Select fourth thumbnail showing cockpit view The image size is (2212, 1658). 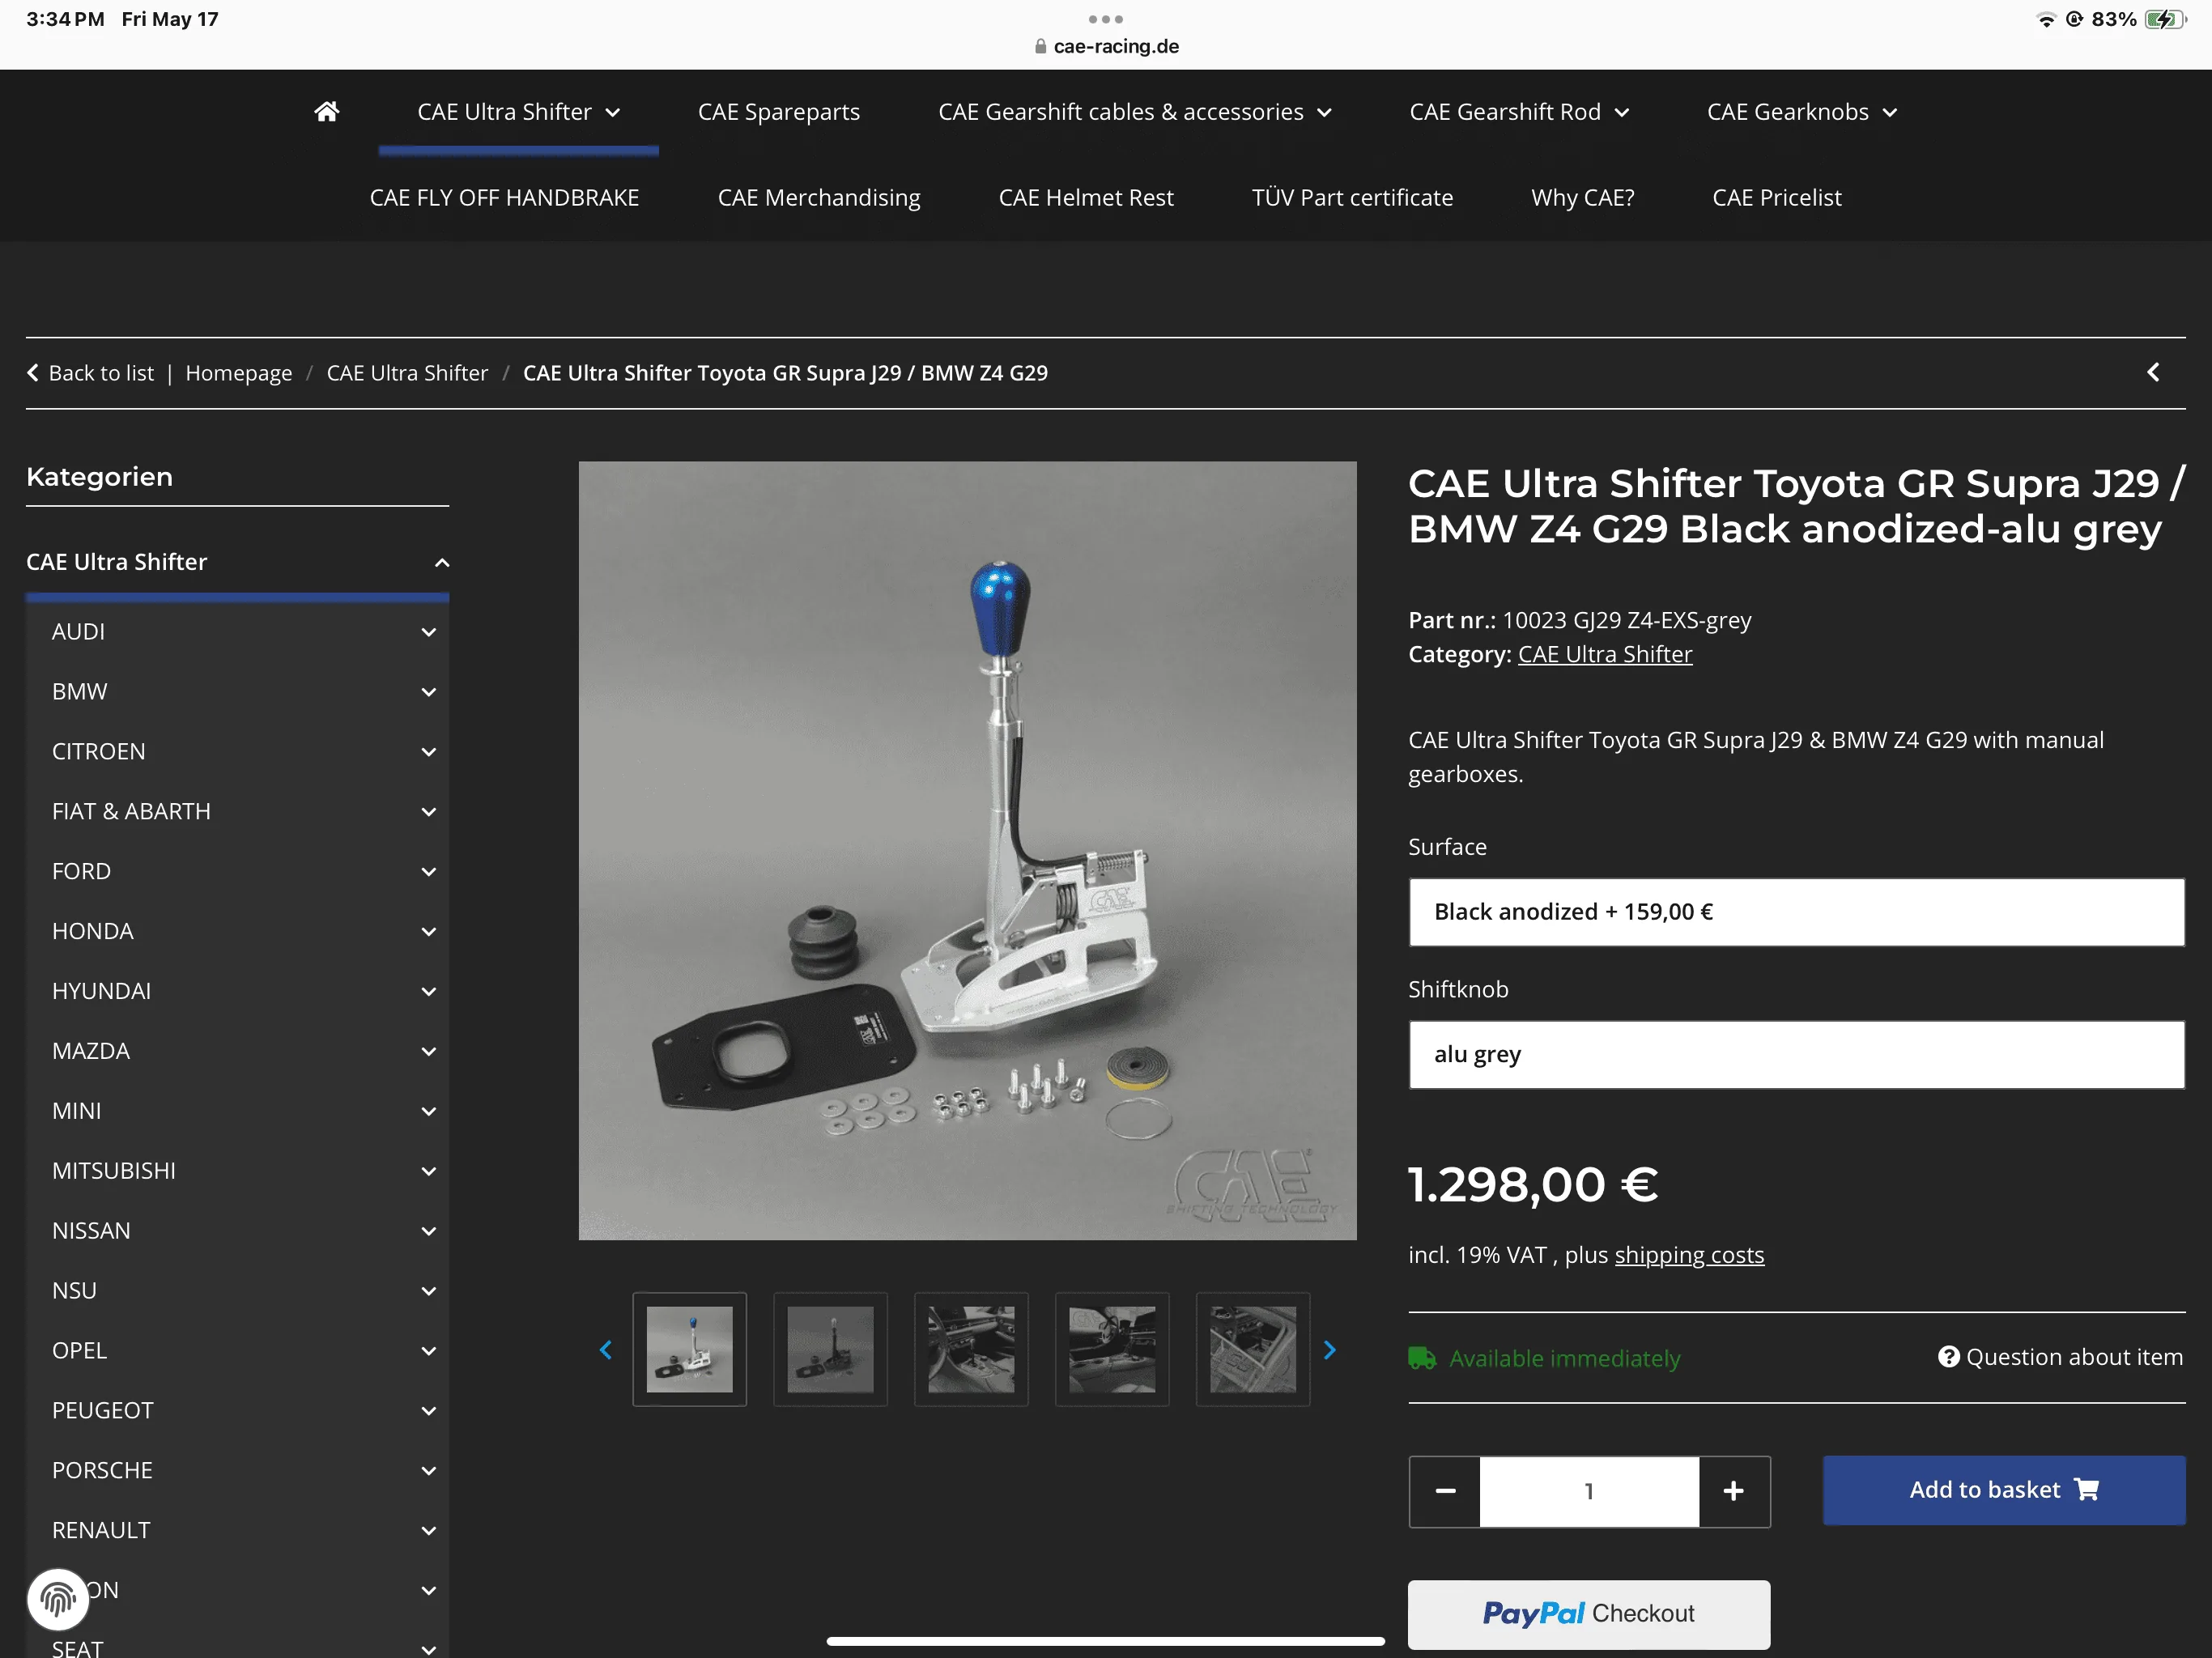point(1112,1349)
